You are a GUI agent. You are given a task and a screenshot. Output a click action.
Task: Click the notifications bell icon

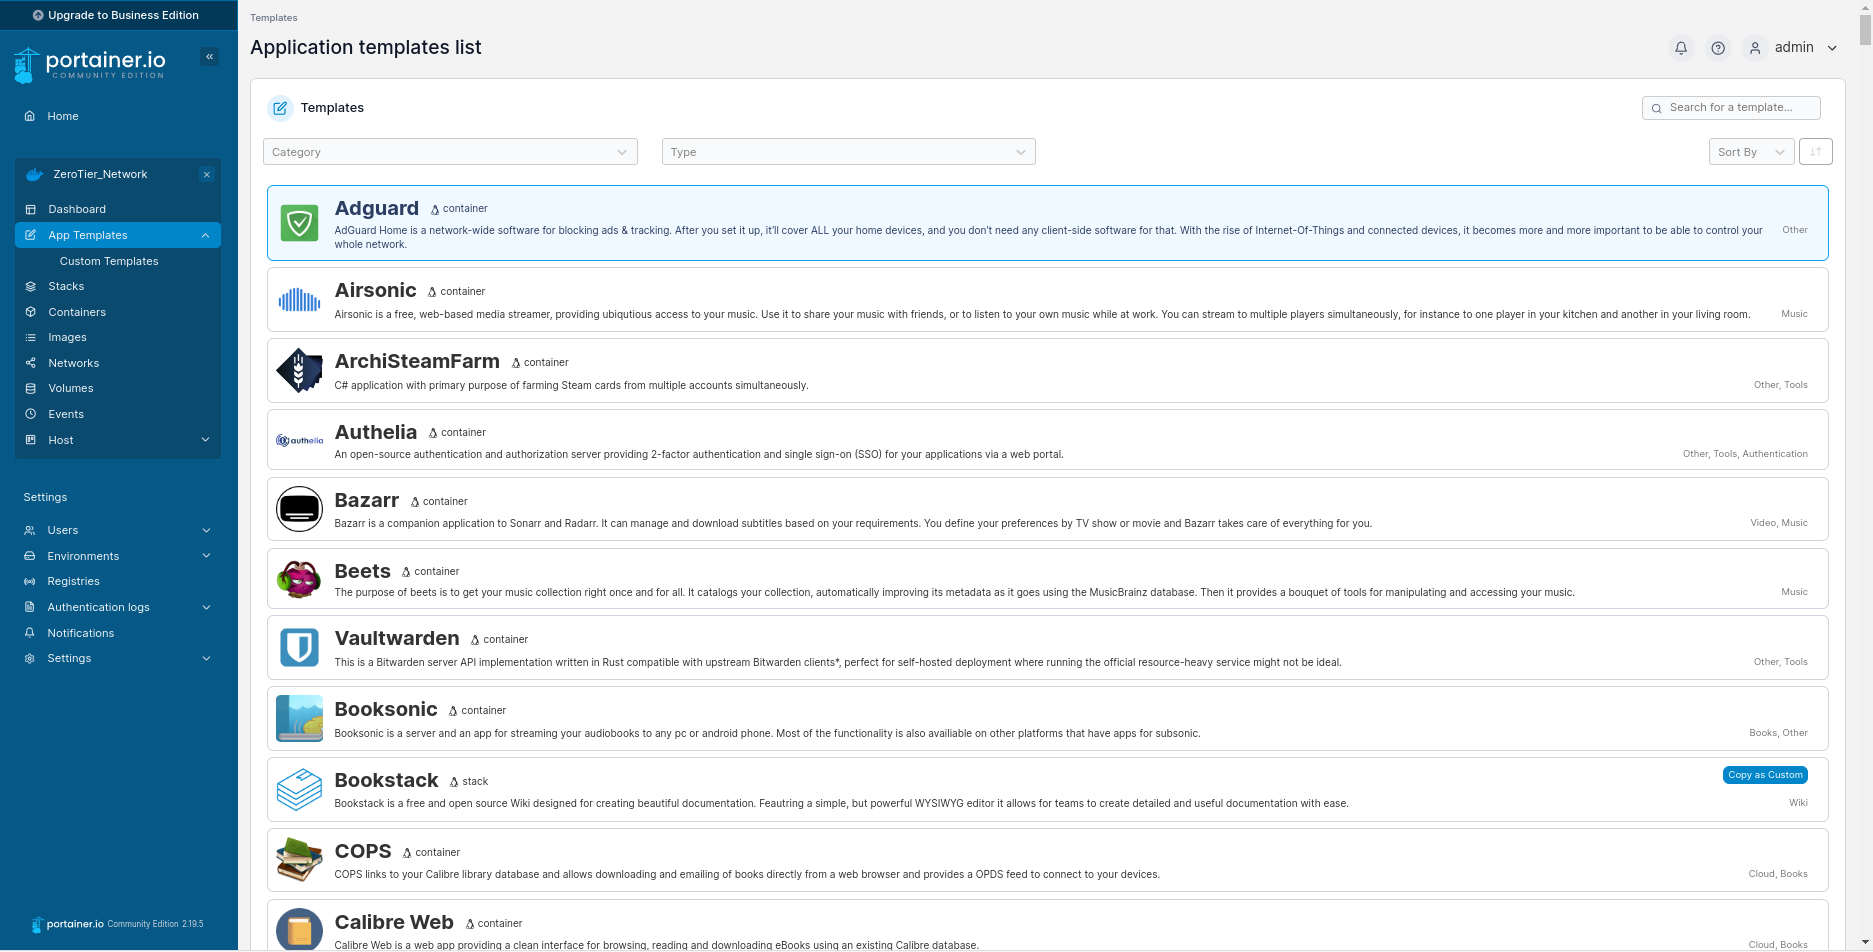1681,48
